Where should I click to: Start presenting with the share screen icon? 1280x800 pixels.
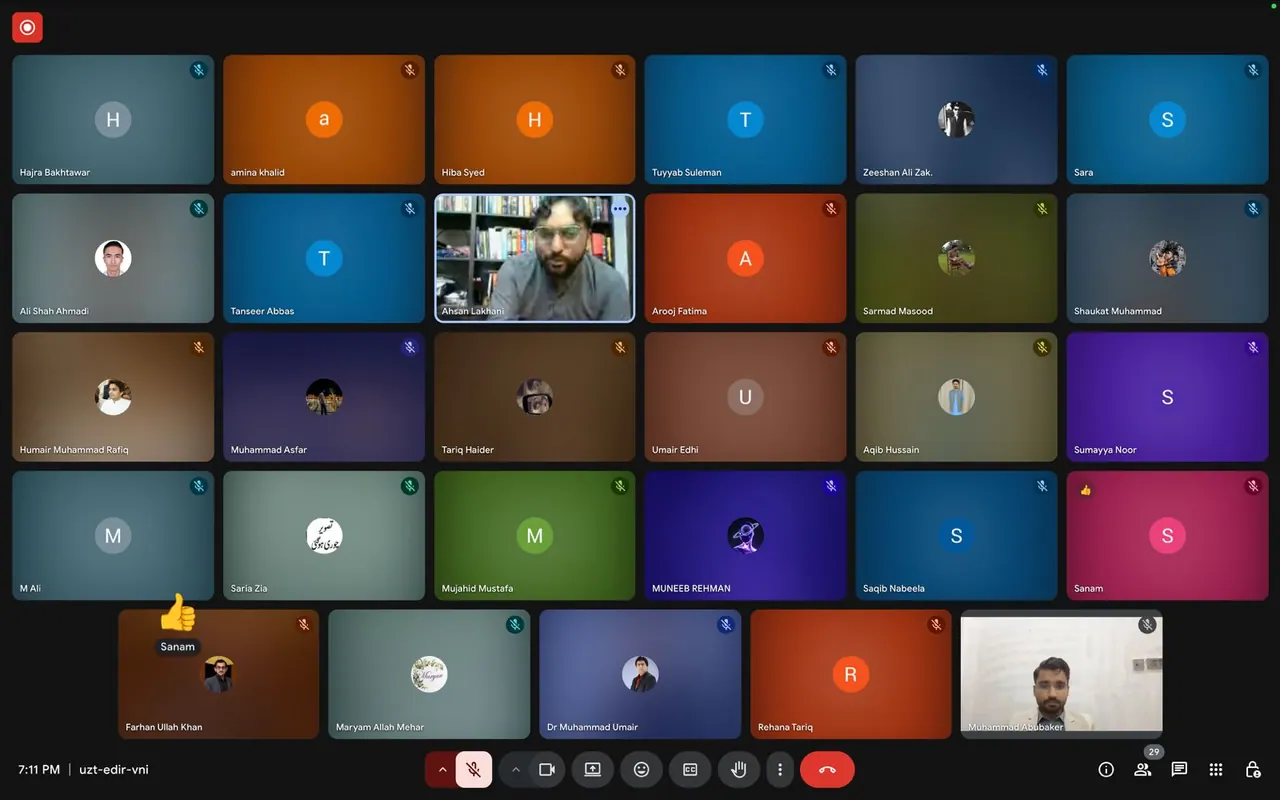click(x=593, y=769)
